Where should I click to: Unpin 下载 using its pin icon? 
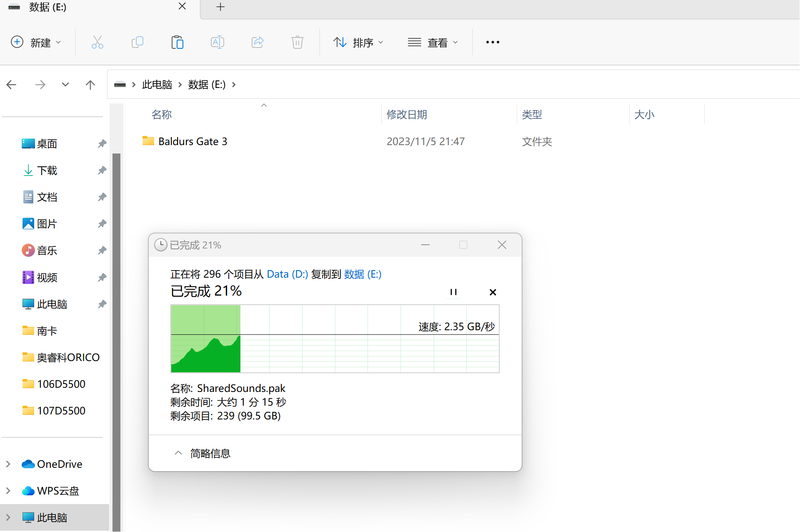pos(102,170)
